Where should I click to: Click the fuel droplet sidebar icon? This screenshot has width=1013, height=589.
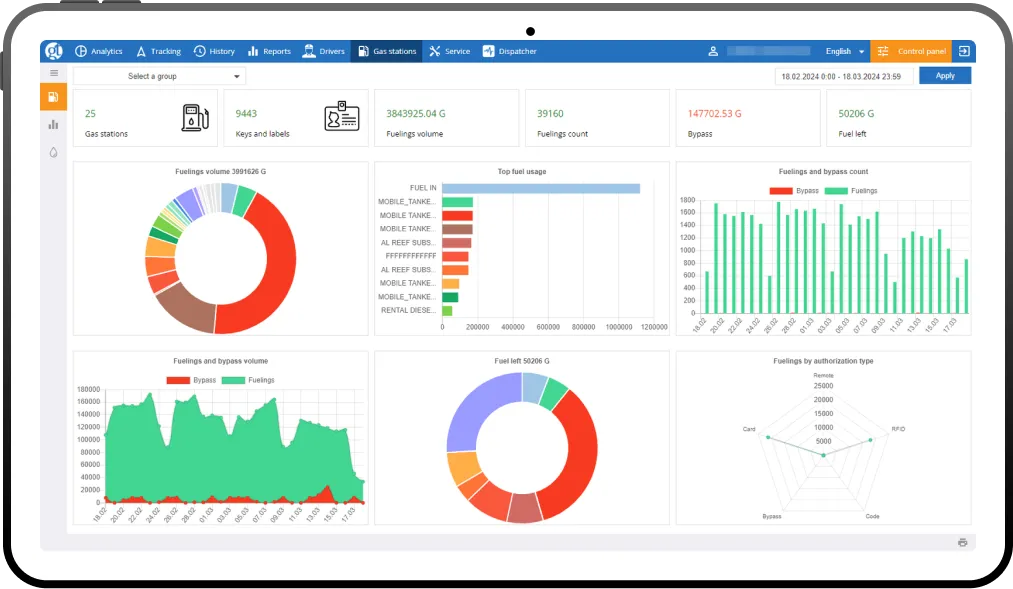[53, 152]
